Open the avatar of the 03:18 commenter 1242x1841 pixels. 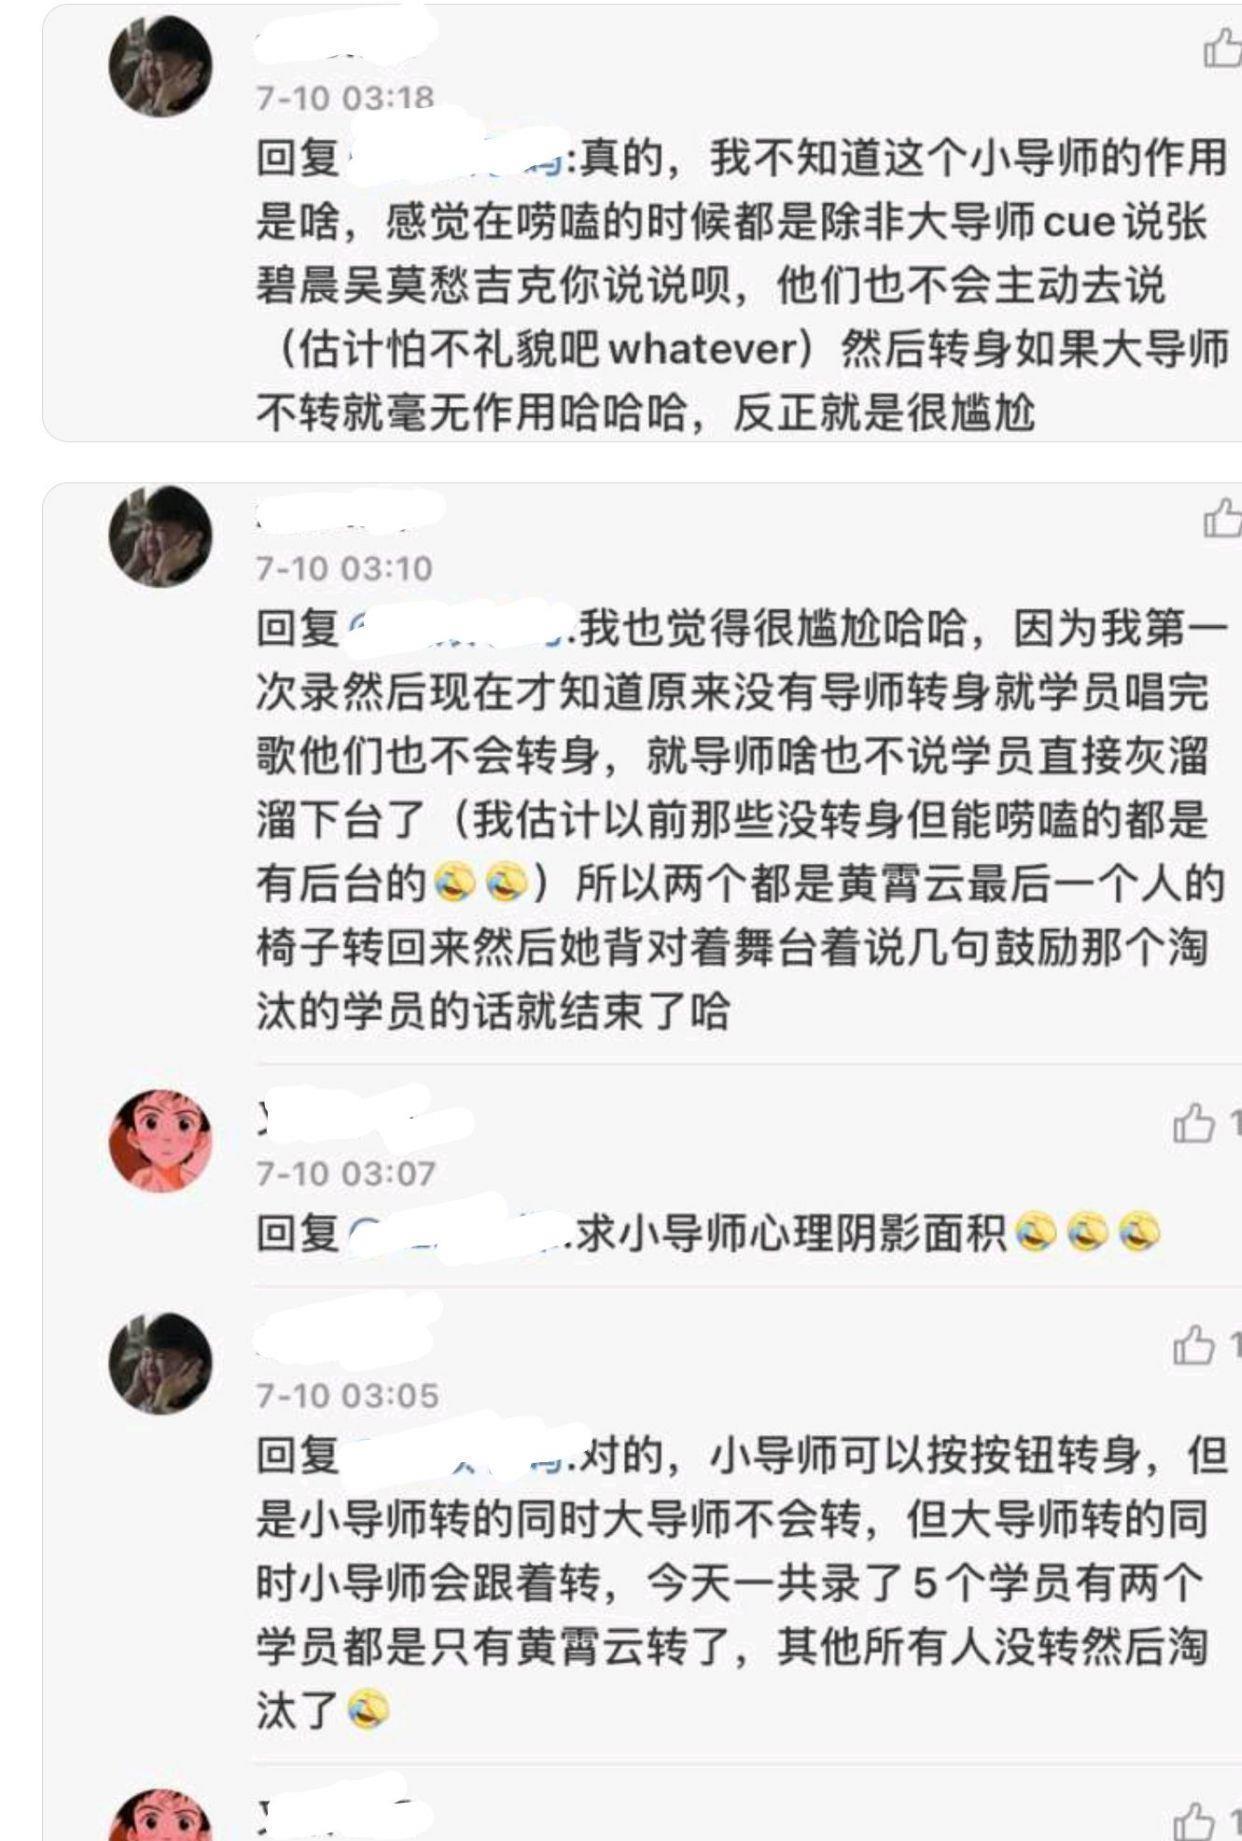pos(160,67)
